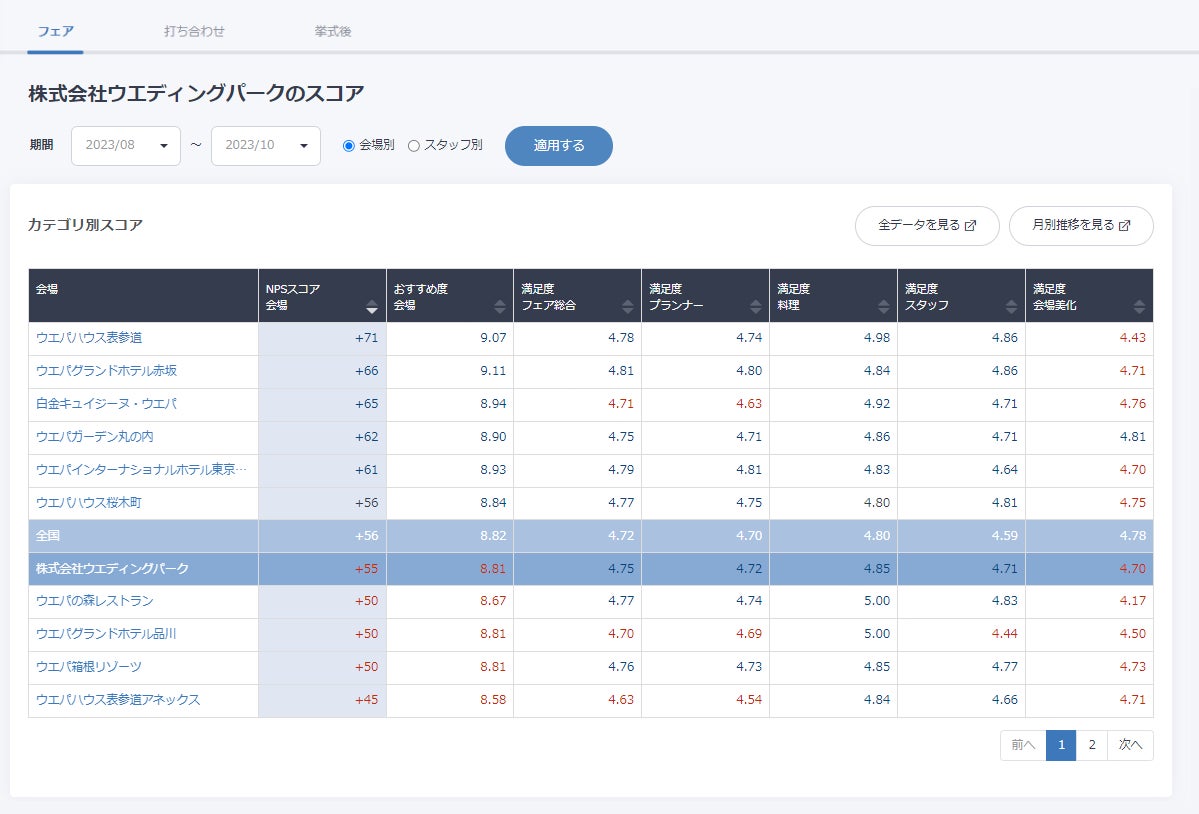The width and height of the screenshot is (1199, 814).
Task: Select the 会場別 radio option
Action: 349,146
